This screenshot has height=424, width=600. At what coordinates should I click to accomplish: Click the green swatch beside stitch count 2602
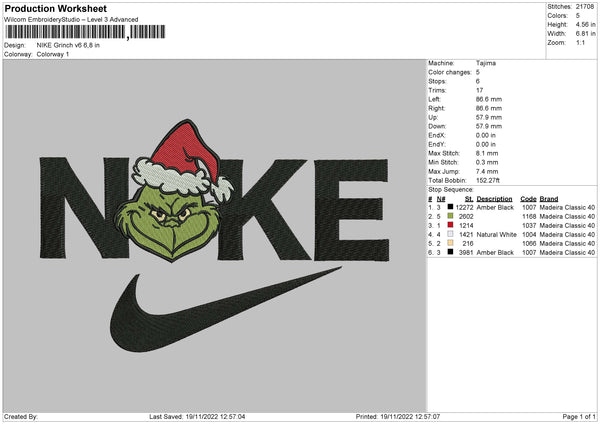(450, 216)
